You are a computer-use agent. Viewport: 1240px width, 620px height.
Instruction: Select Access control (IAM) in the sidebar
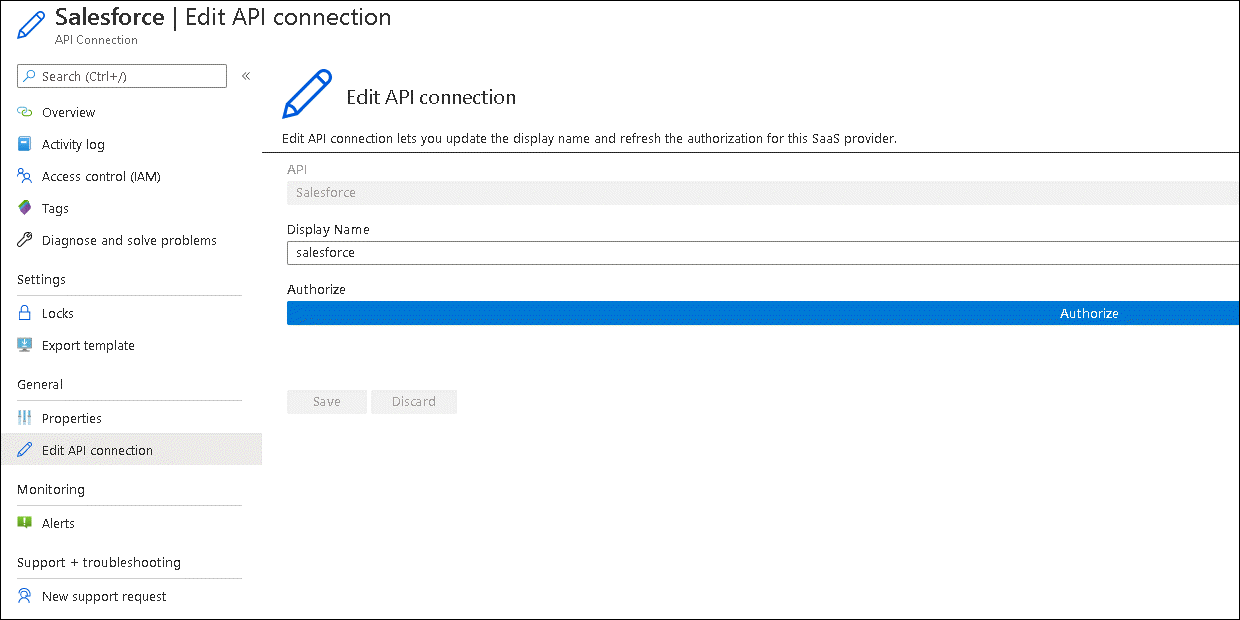coord(101,176)
